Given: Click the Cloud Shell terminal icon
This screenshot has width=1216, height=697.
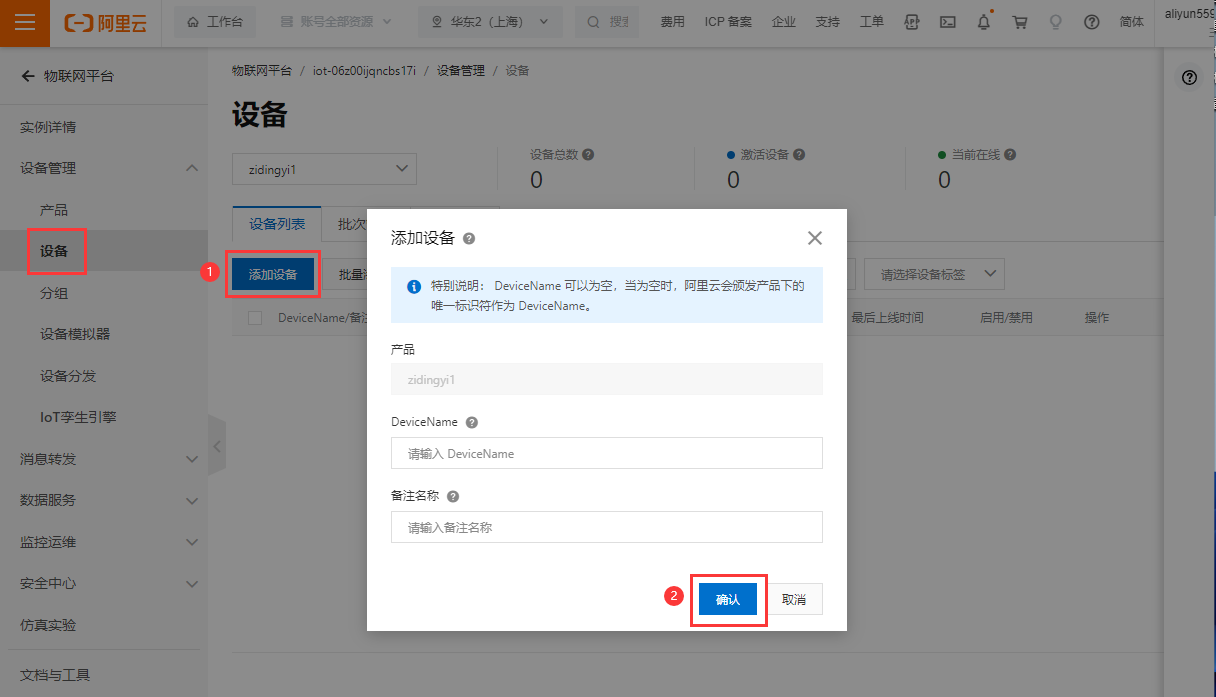Looking at the screenshot, I should coord(948,22).
